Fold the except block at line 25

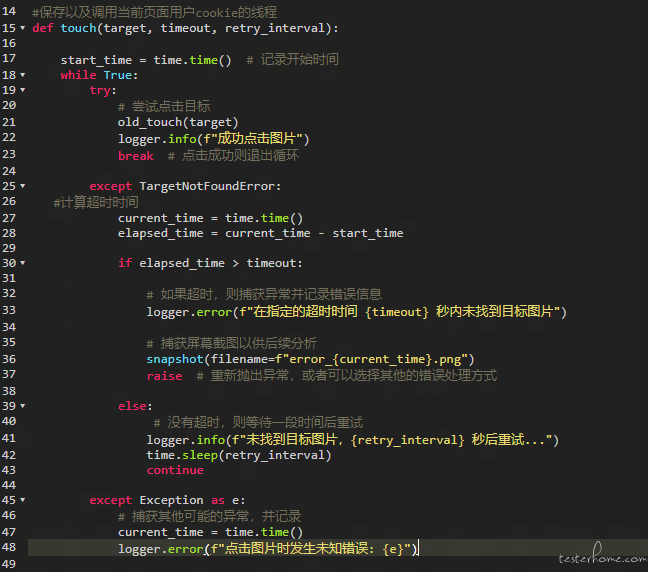[x=23, y=186]
